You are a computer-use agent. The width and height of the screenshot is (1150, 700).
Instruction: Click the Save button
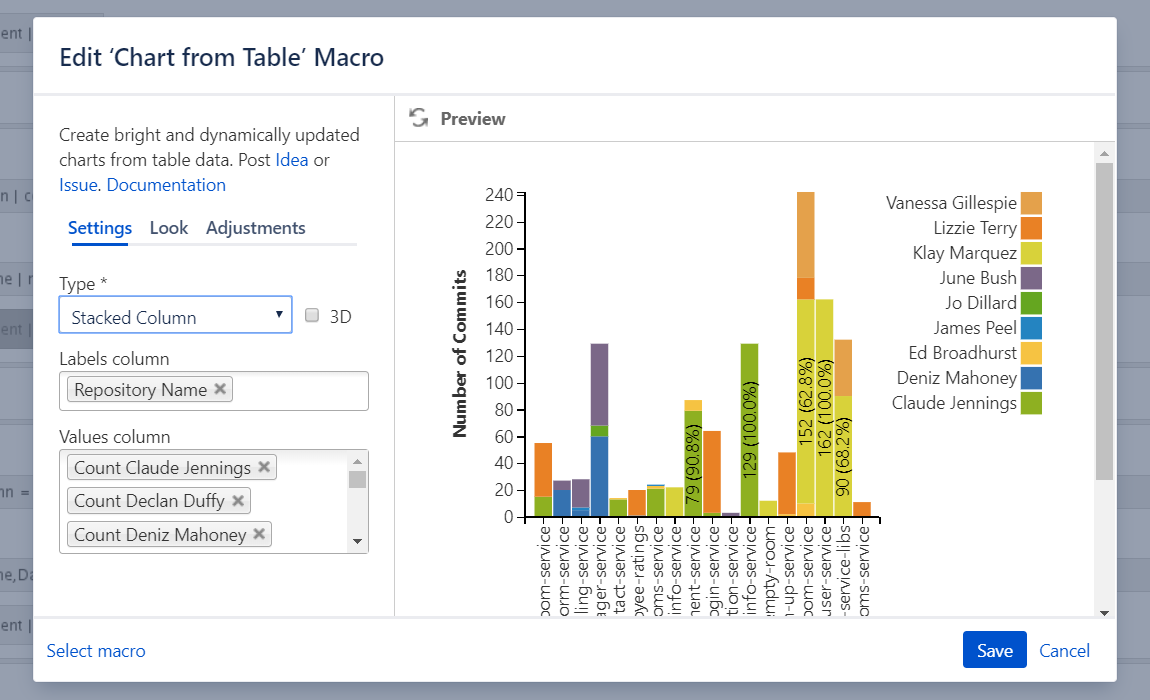[x=994, y=649]
